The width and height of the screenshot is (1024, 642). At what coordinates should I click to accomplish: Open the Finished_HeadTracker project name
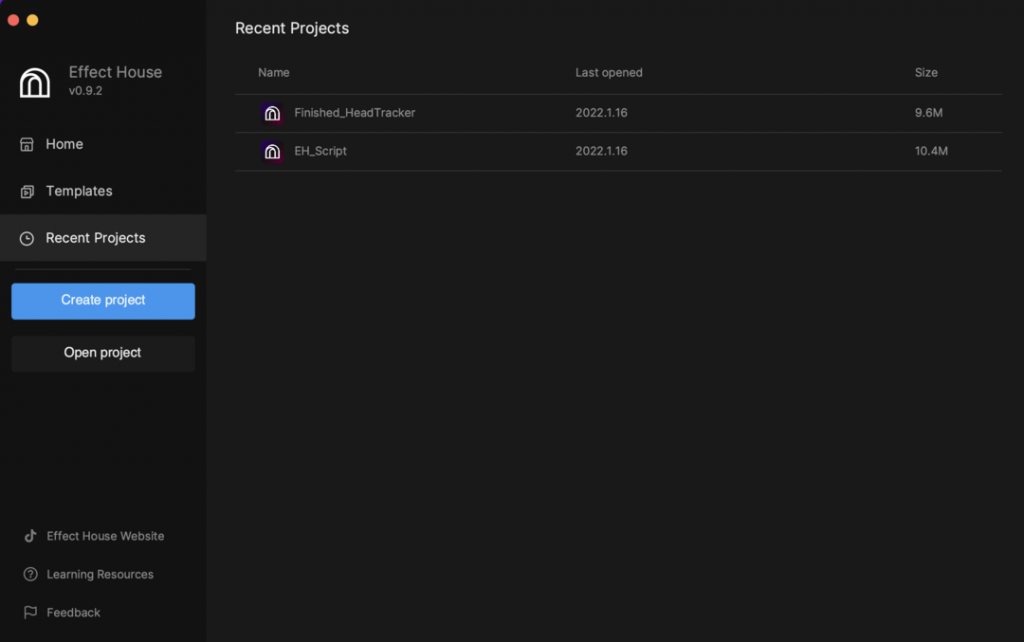(355, 112)
